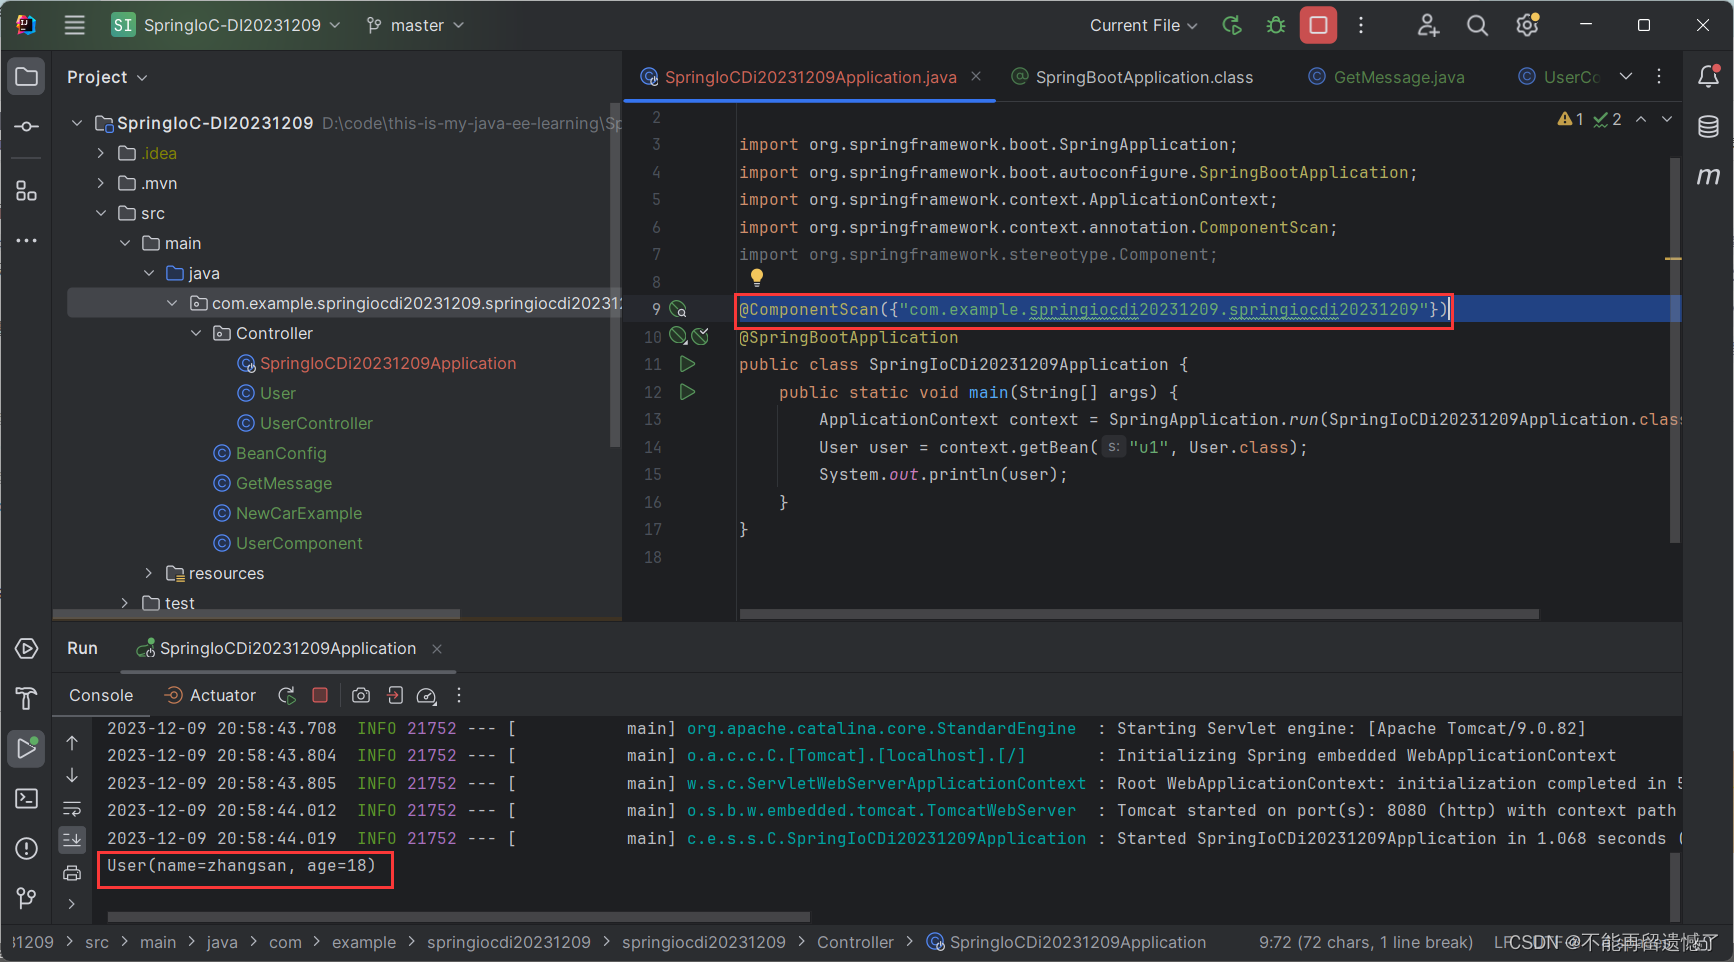
Task: Click the intention lightbulb in editor
Action: pyautogui.click(x=757, y=277)
